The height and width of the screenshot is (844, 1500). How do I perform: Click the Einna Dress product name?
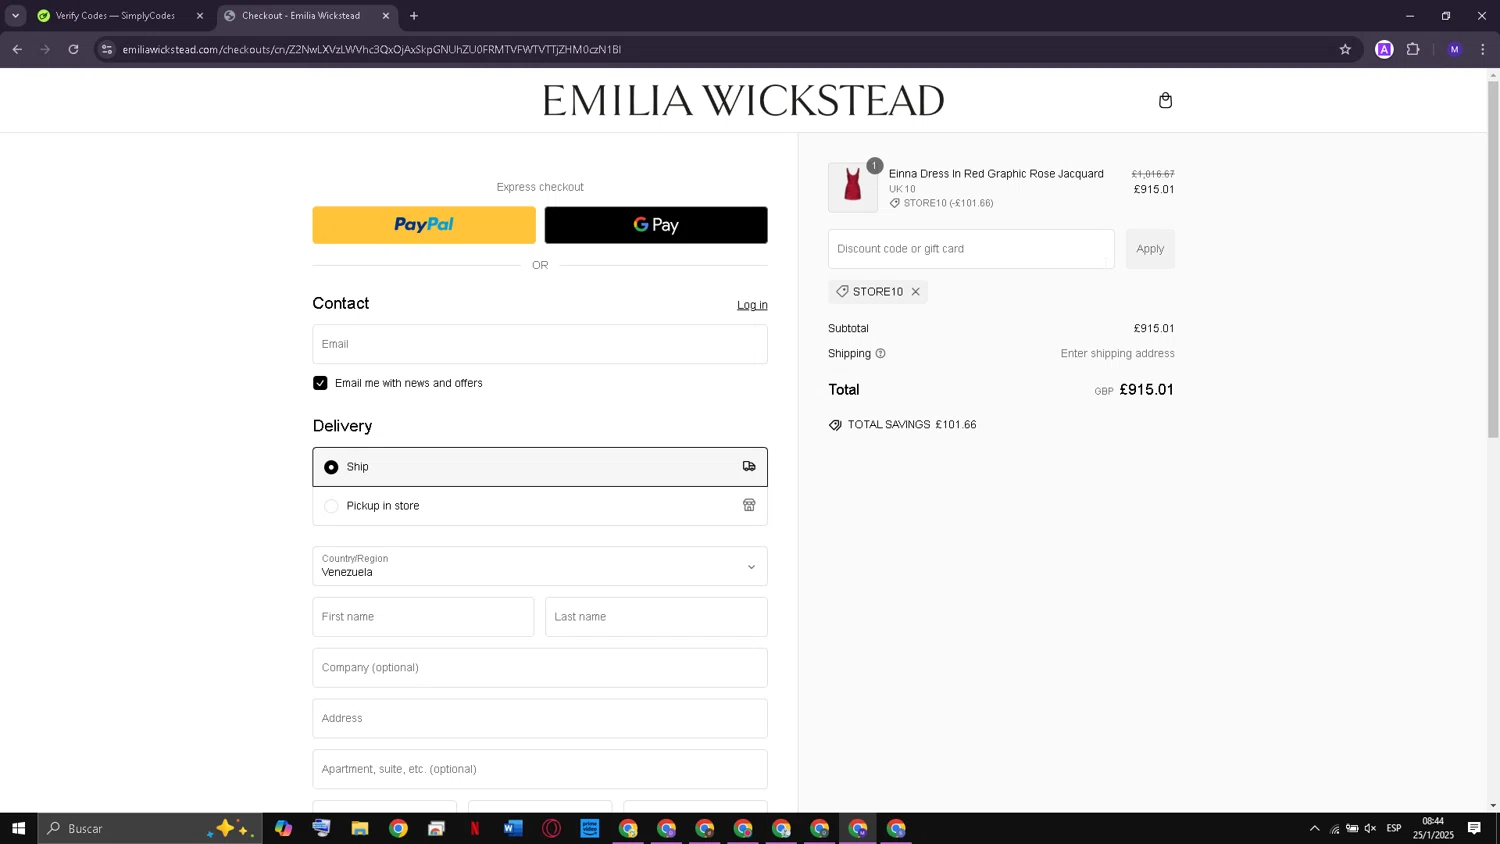click(x=996, y=174)
